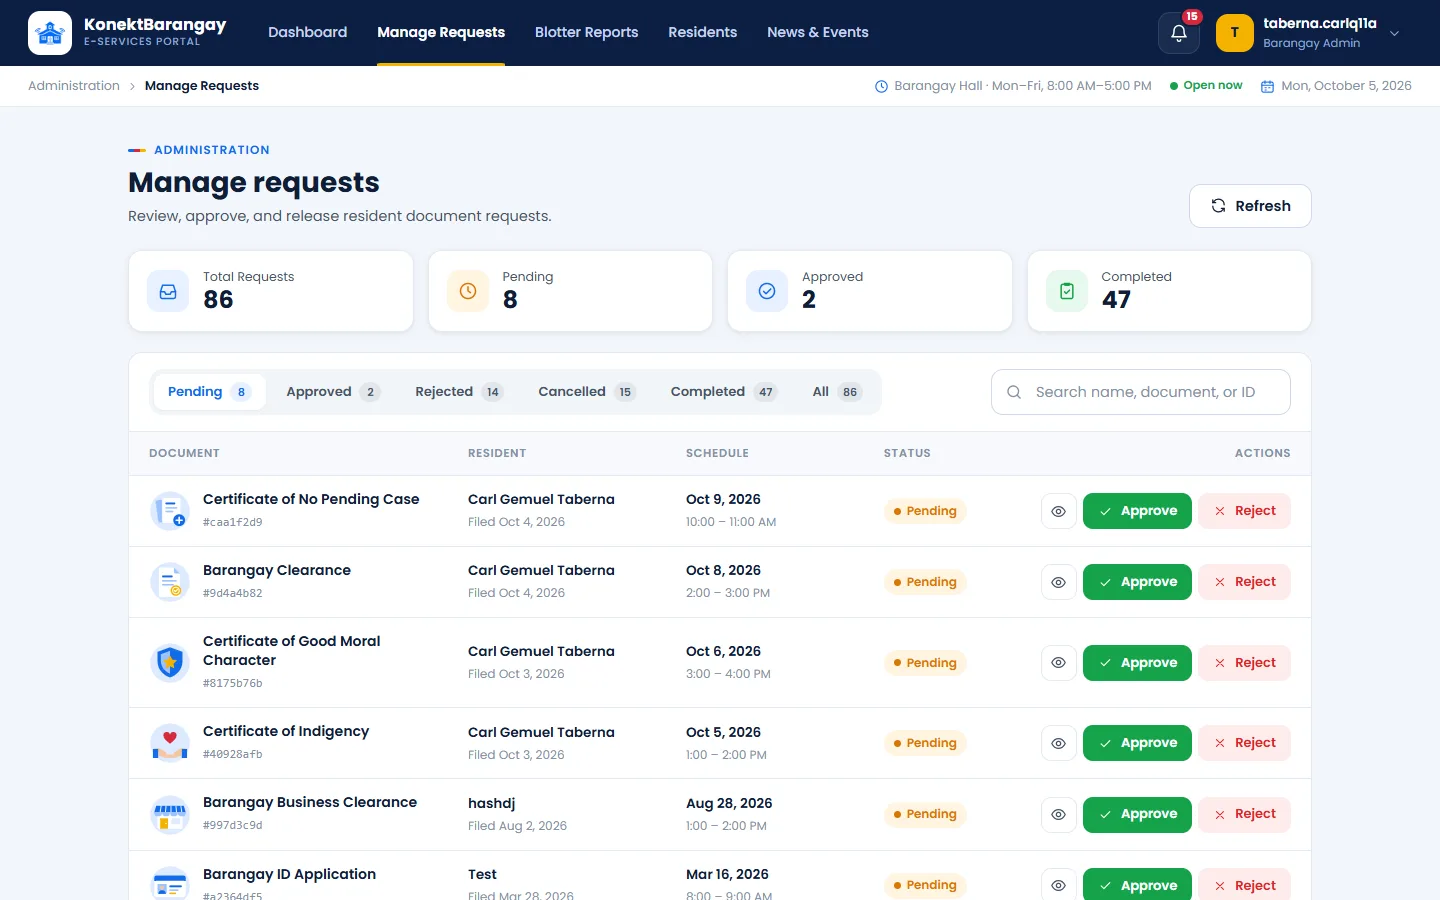
Task: View Barangay Business Clearance request details
Action: tap(1058, 814)
